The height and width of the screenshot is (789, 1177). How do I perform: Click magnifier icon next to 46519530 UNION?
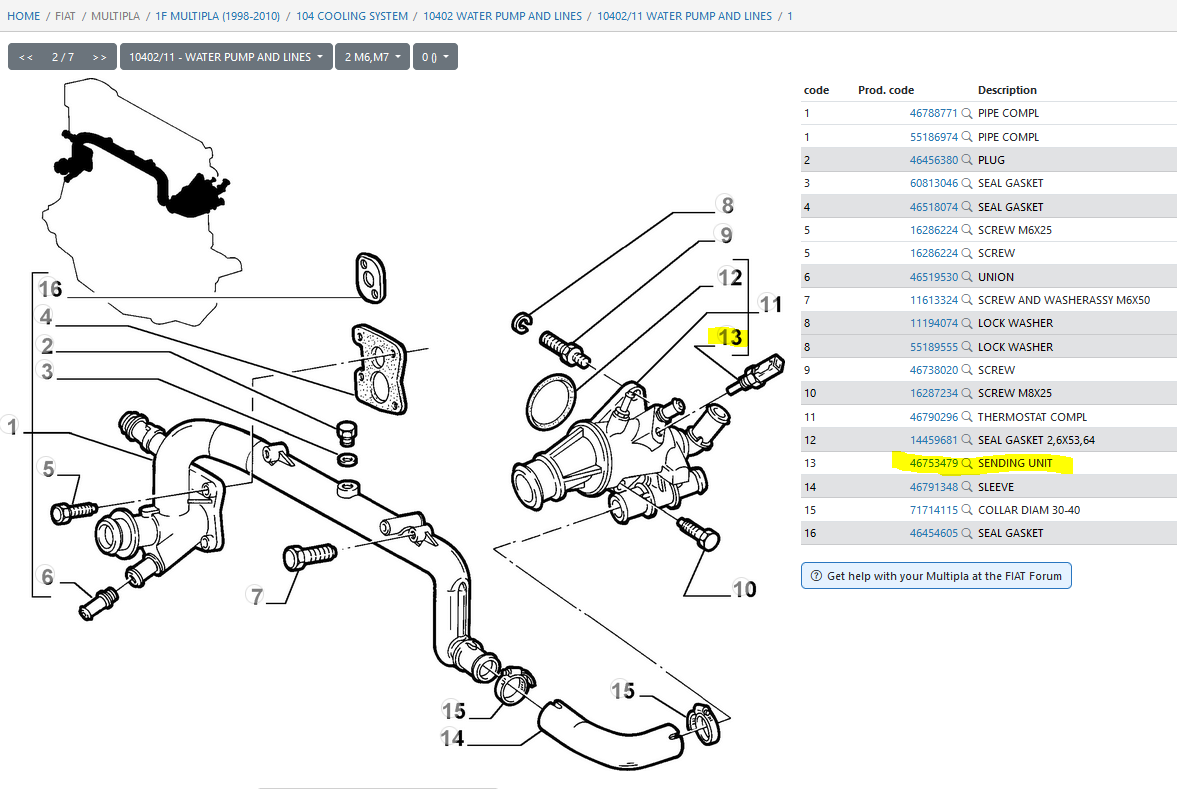967,277
